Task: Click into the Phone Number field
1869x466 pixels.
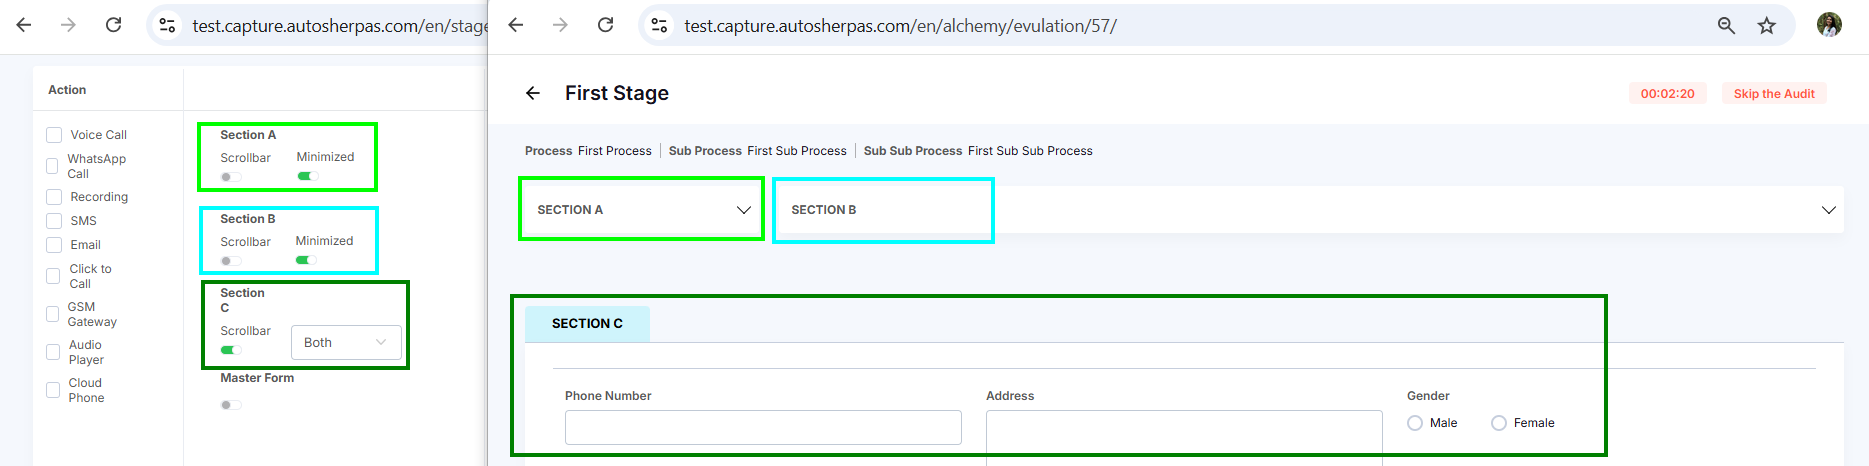Action: pyautogui.click(x=763, y=427)
